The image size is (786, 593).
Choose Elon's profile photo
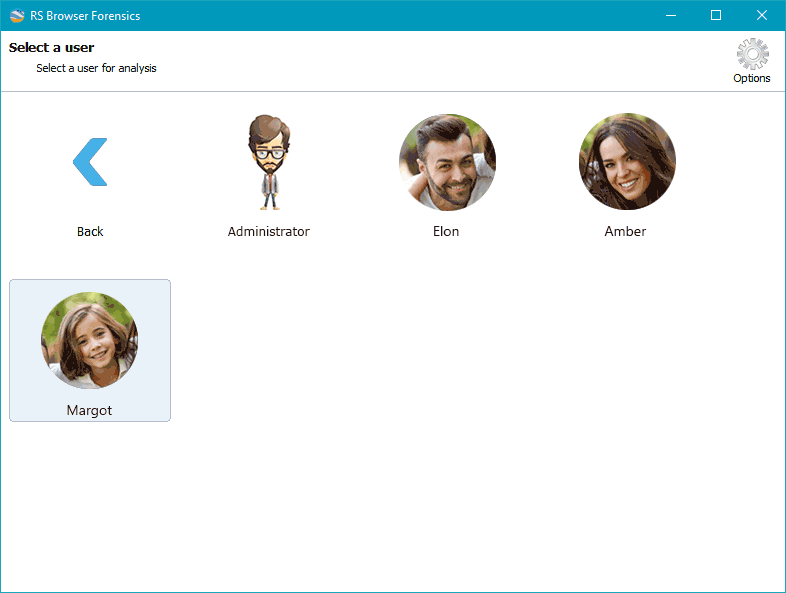coord(447,162)
